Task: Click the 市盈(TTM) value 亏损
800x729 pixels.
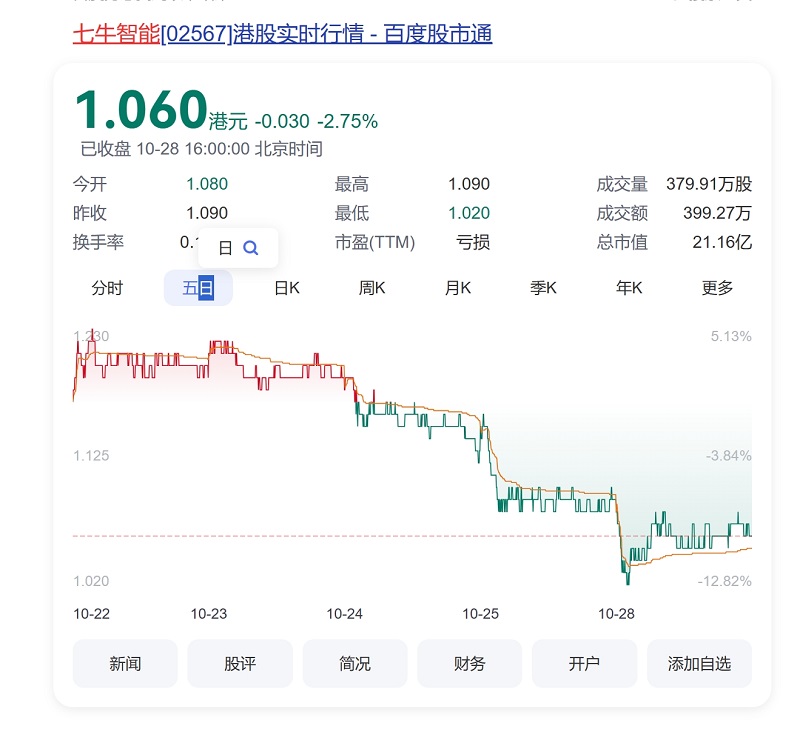Action: pyautogui.click(x=473, y=242)
